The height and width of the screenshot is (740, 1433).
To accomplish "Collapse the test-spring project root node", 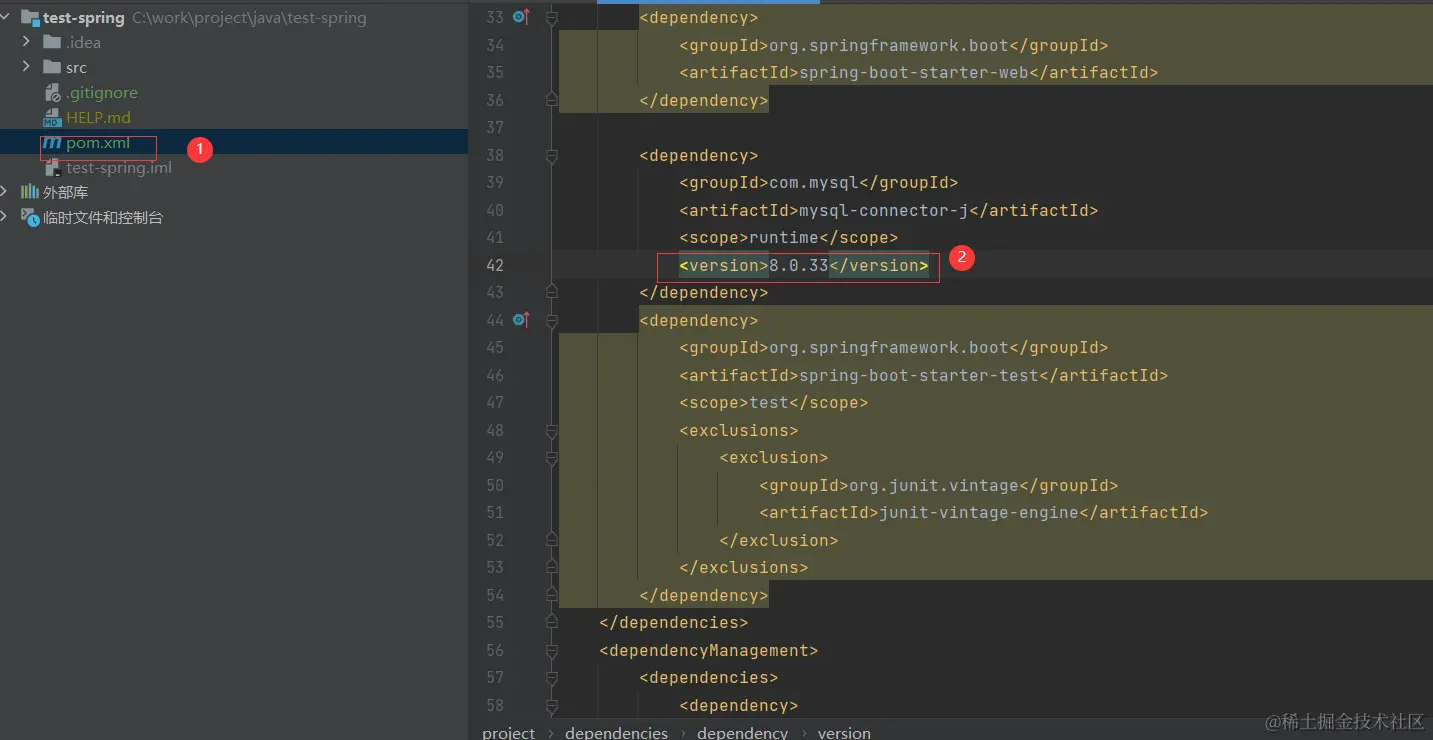I will [7, 18].
